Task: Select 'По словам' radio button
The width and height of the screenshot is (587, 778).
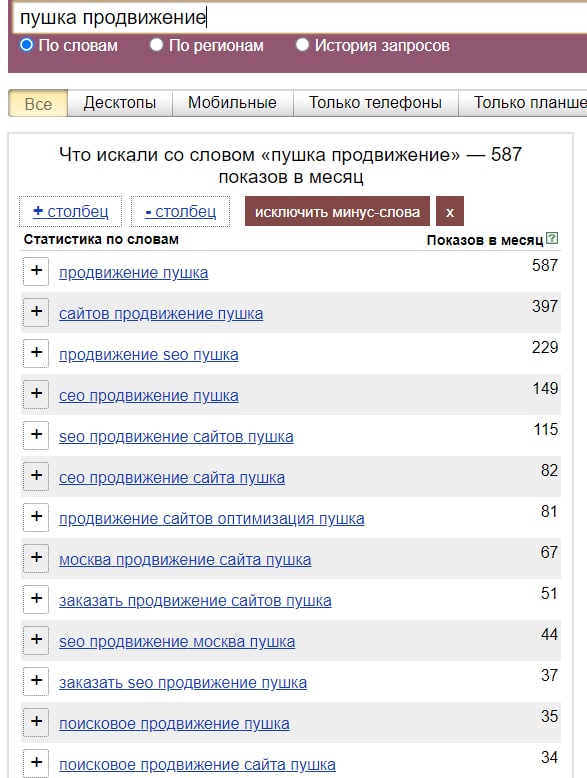Action: point(26,45)
